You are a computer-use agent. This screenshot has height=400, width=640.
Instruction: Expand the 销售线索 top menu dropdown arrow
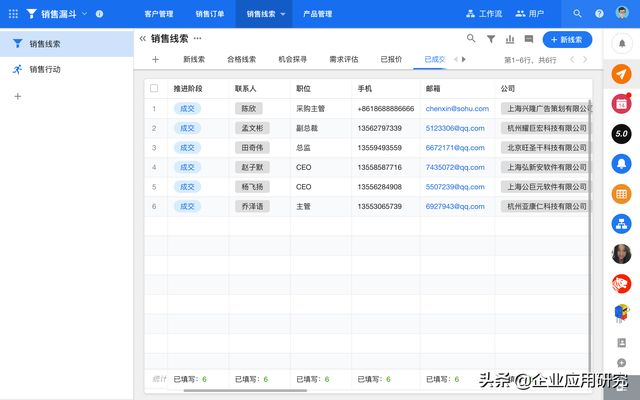click(283, 14)
